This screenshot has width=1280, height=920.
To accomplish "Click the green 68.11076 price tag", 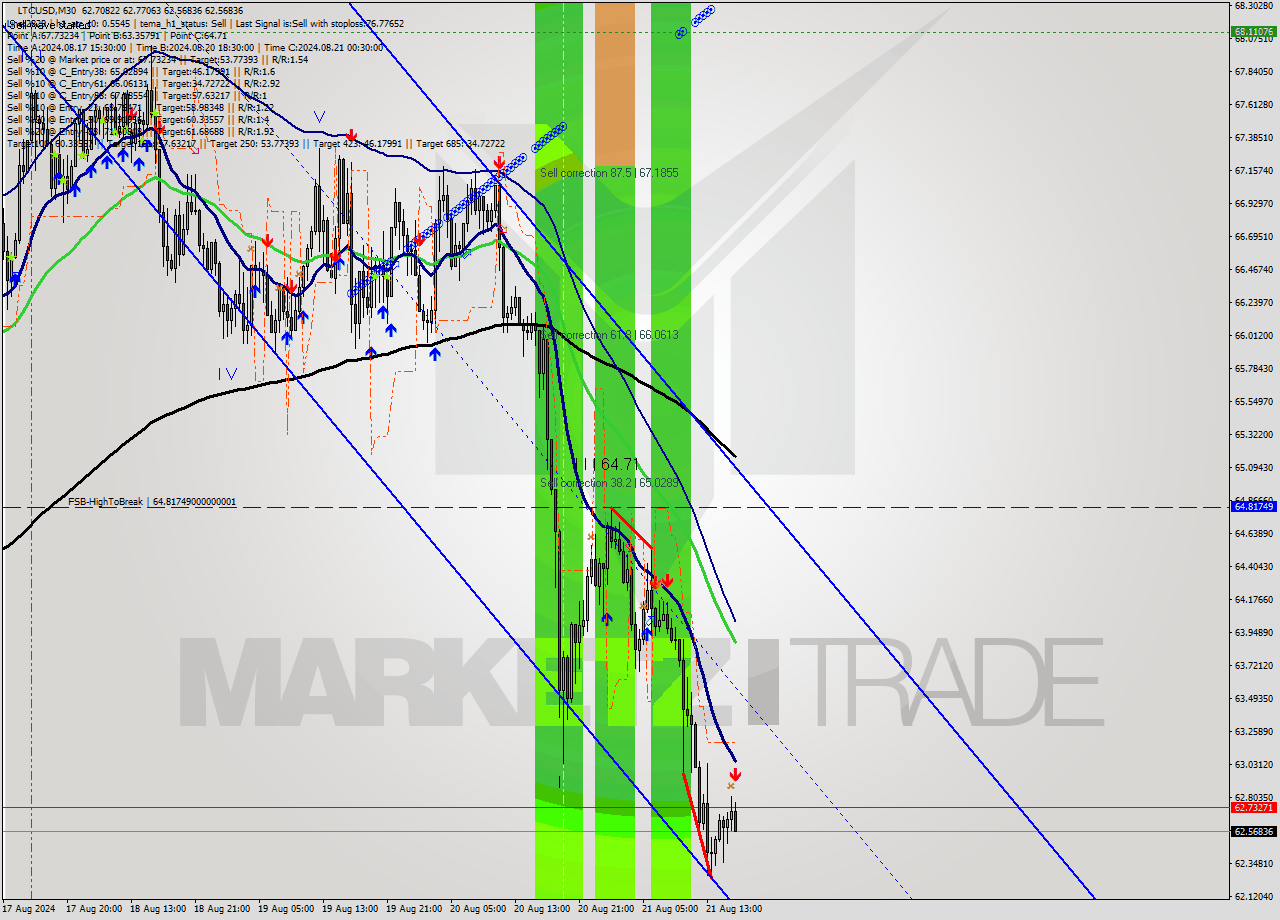I will tap(1253, 32).
